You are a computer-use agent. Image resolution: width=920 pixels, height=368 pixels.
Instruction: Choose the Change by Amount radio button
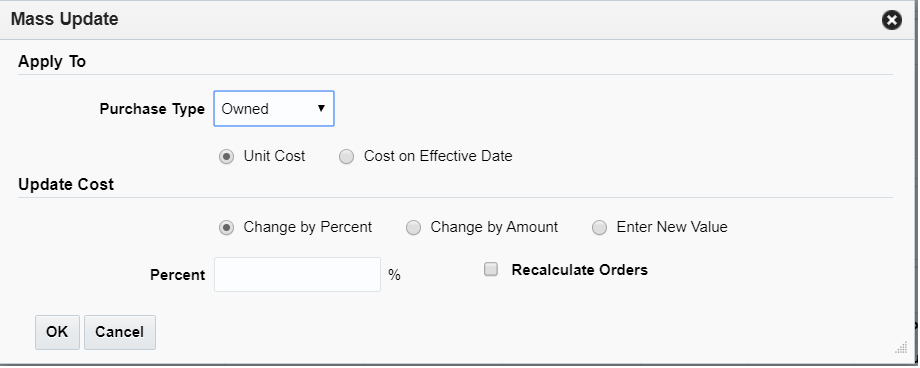pyautogui.click(x=414, y=228)
